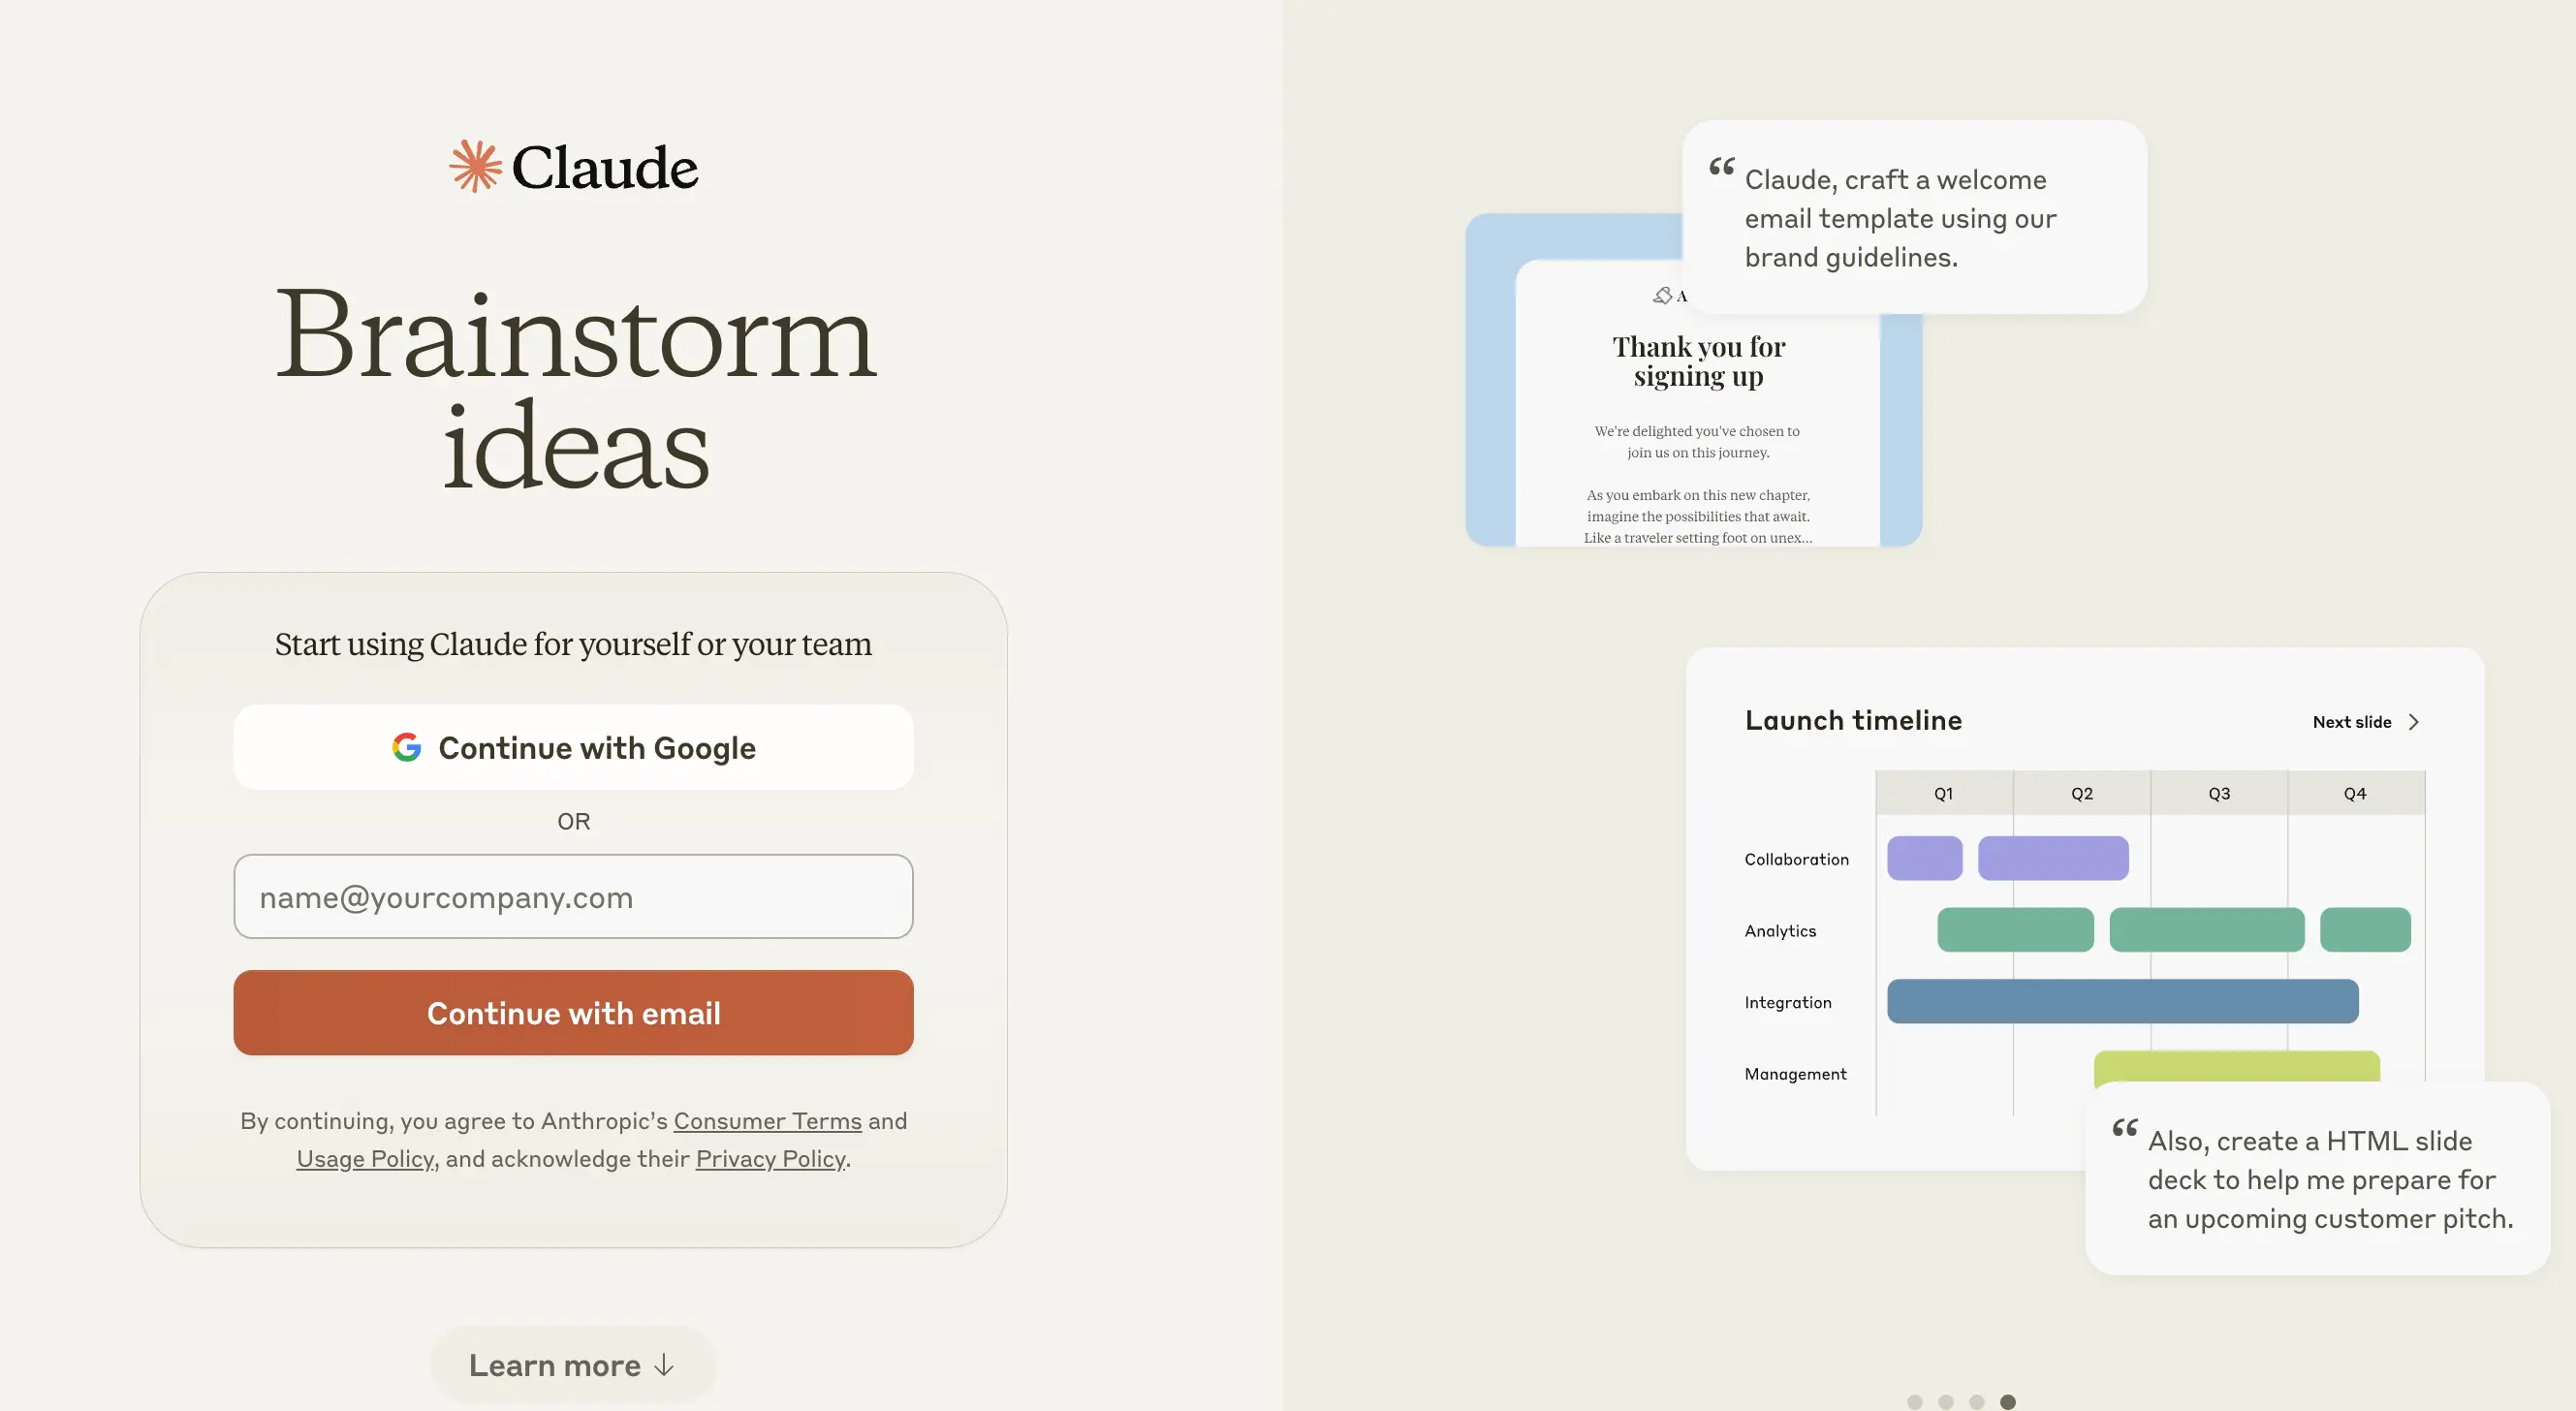Click the Launch timeline heading

(x=1853, y=720)
